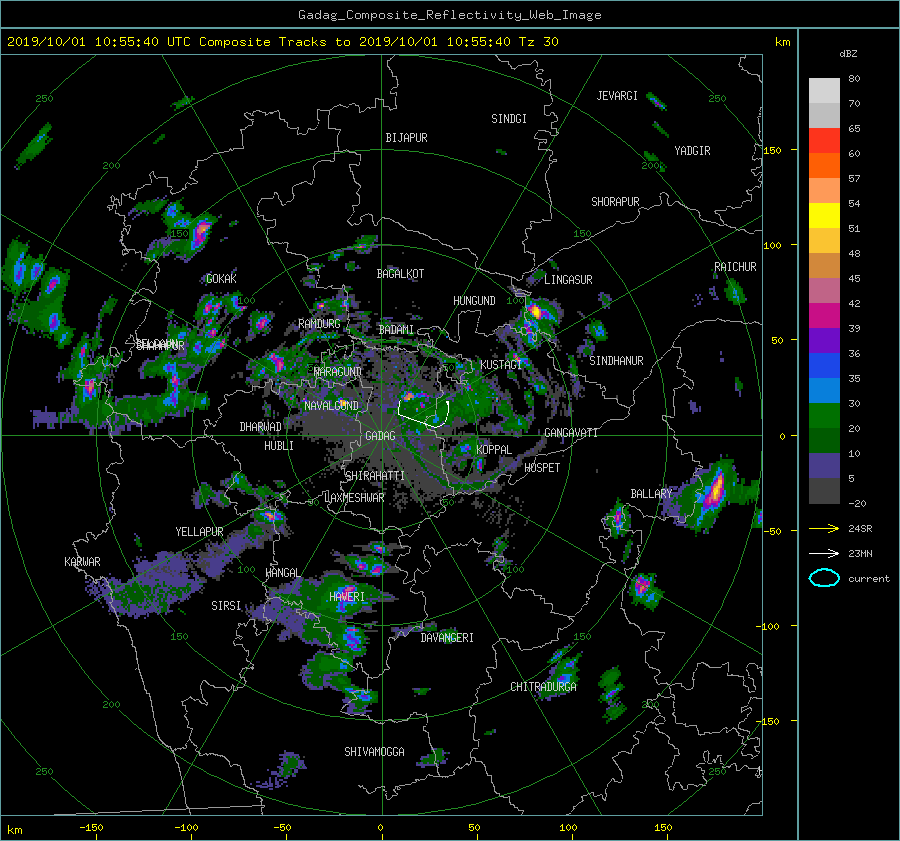Click the Gadag_Composite_Reflectivity_Web_Image title

pos(449,15)
